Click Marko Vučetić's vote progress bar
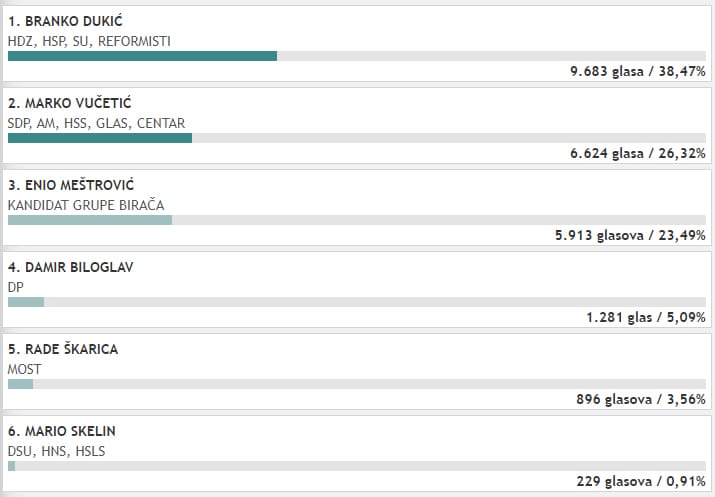715x497 pixels. coord(100,138)
